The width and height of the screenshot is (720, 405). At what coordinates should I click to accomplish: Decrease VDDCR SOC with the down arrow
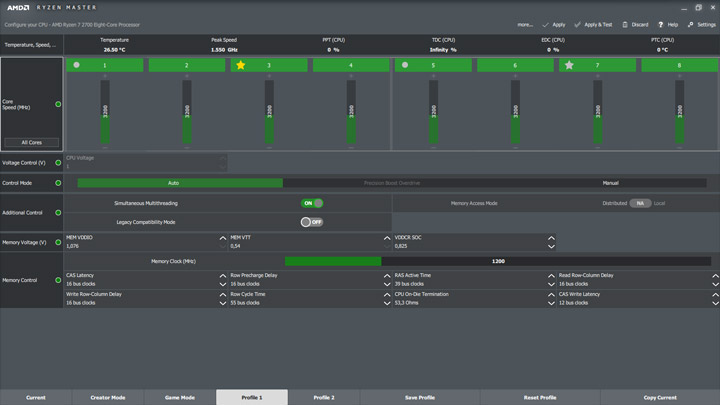point(551,247)
